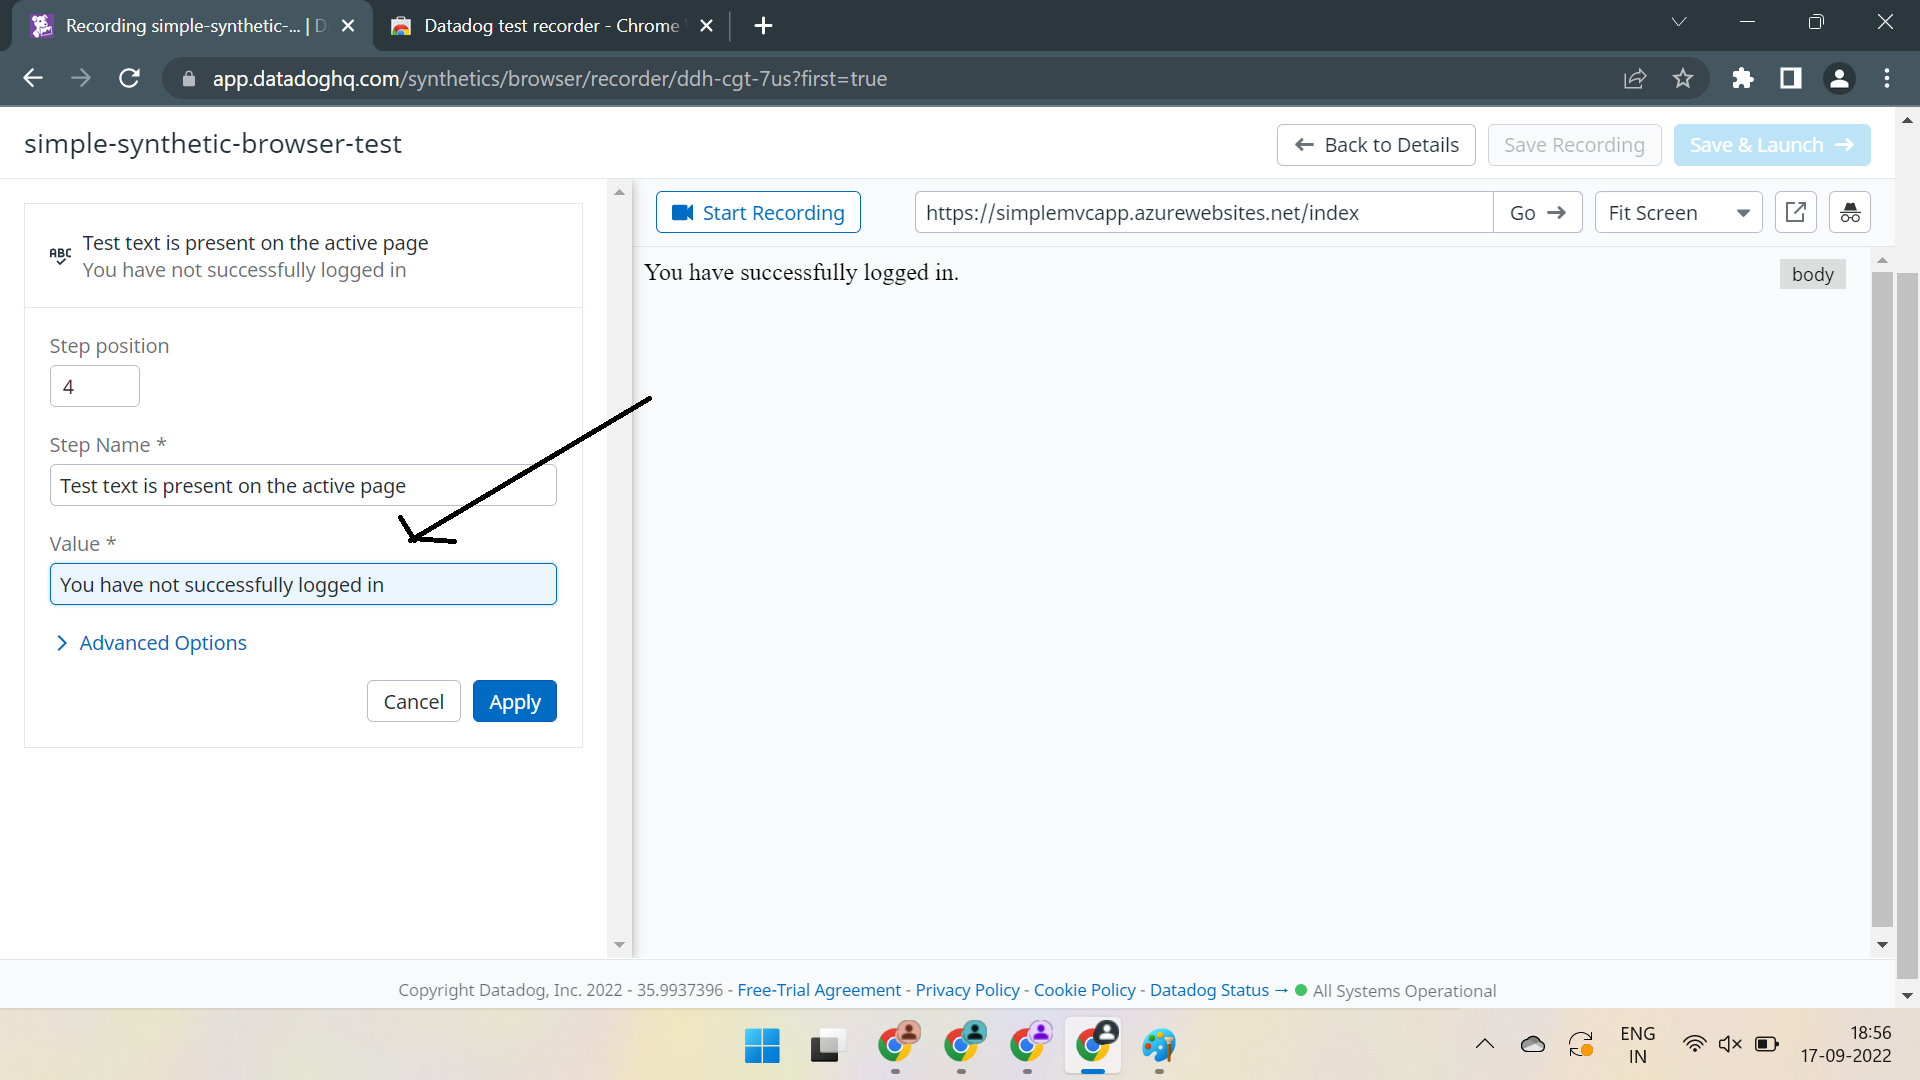Click the recorder page vertical scrollbar
The image size is (1920, 1080).
(x=1881, y=600)
